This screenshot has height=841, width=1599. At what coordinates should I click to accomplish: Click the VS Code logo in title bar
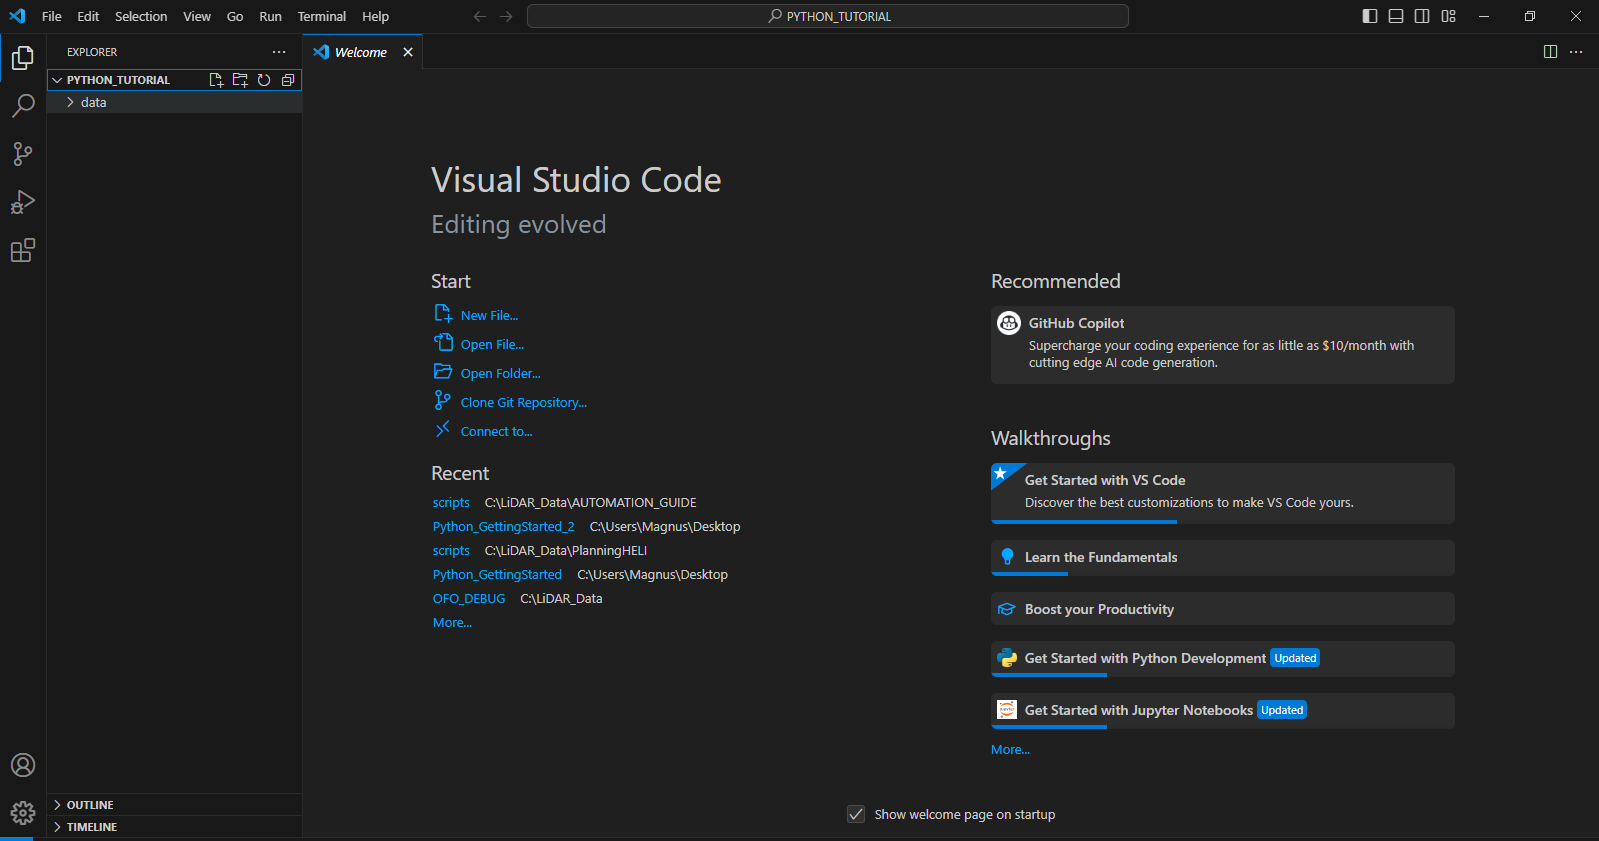(x=17, y=16)
